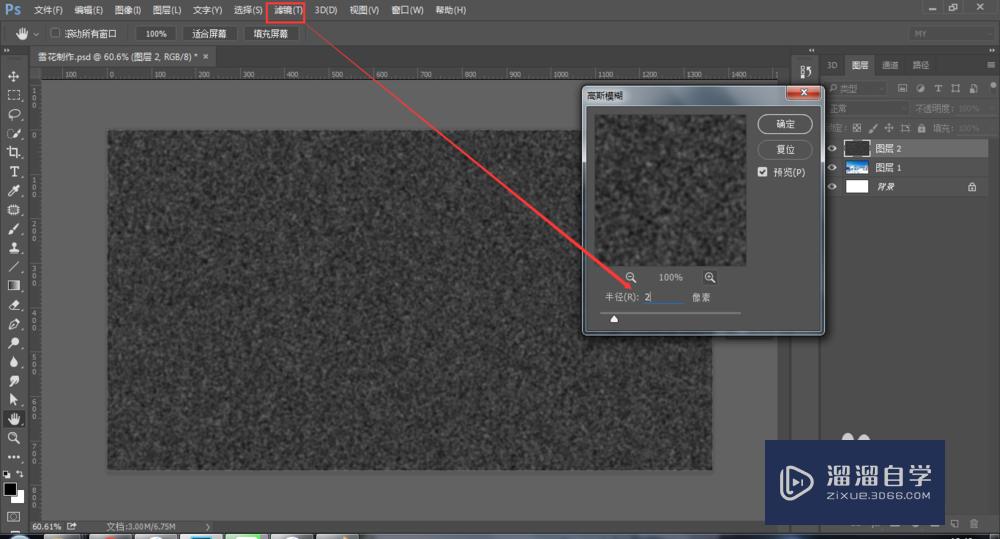Switch to the 通道 channels tab
1000x539 pixels.
(890, 65)
